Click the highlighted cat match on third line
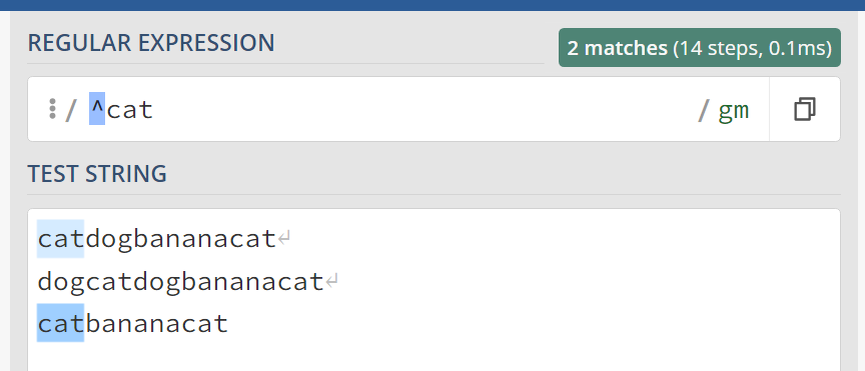Image resolution: width=865 pixels, height=371 pixels. click(61, 322)
